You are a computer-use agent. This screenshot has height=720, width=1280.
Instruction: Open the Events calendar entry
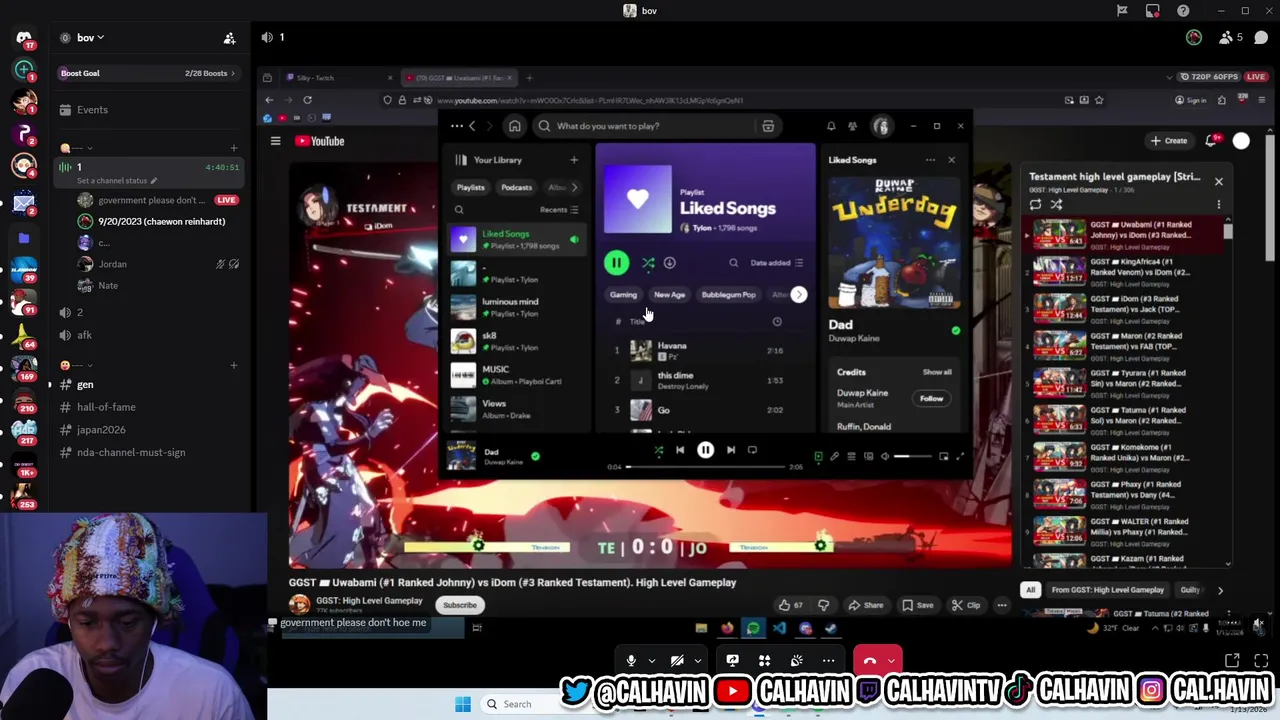[150, 110]
